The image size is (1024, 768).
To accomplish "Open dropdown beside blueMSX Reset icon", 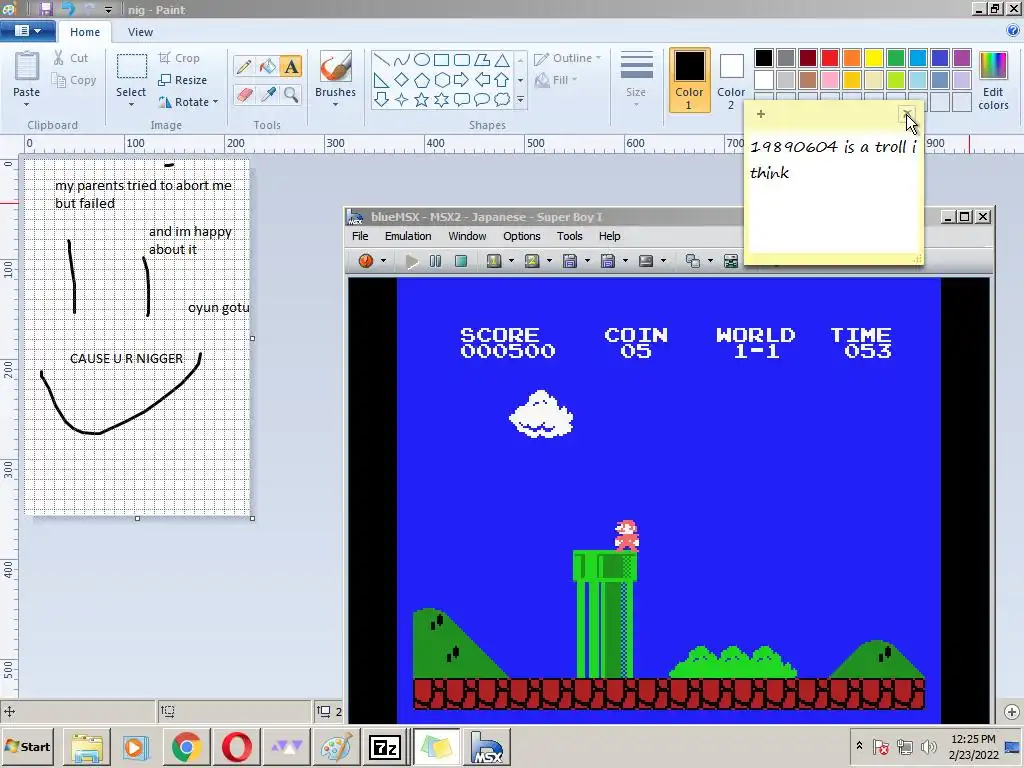I will pos(383,261).
